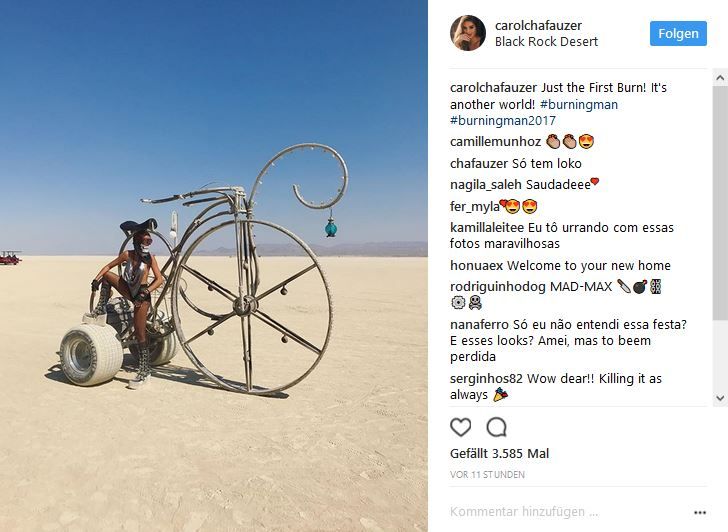Click the desert tricycle photo

214,266
